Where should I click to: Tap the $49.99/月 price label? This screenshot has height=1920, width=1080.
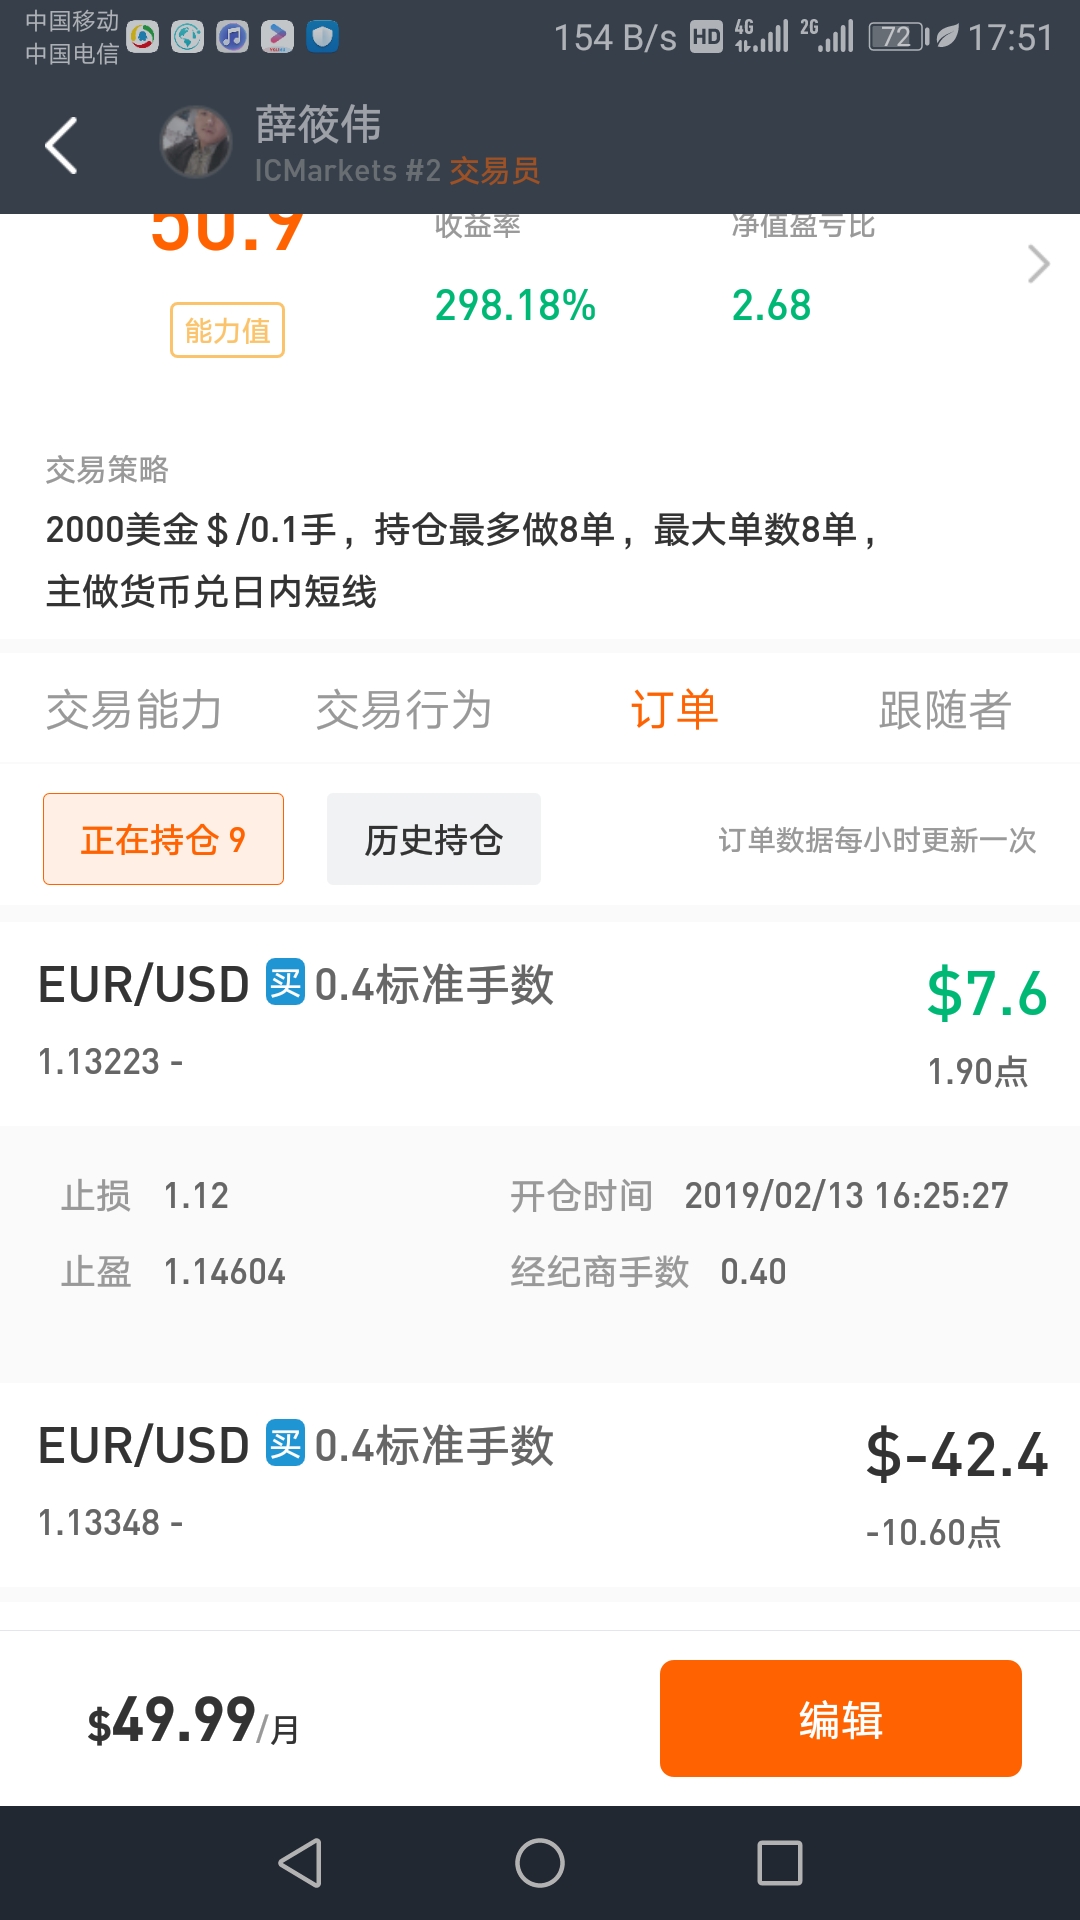(x=193, y=1721)
